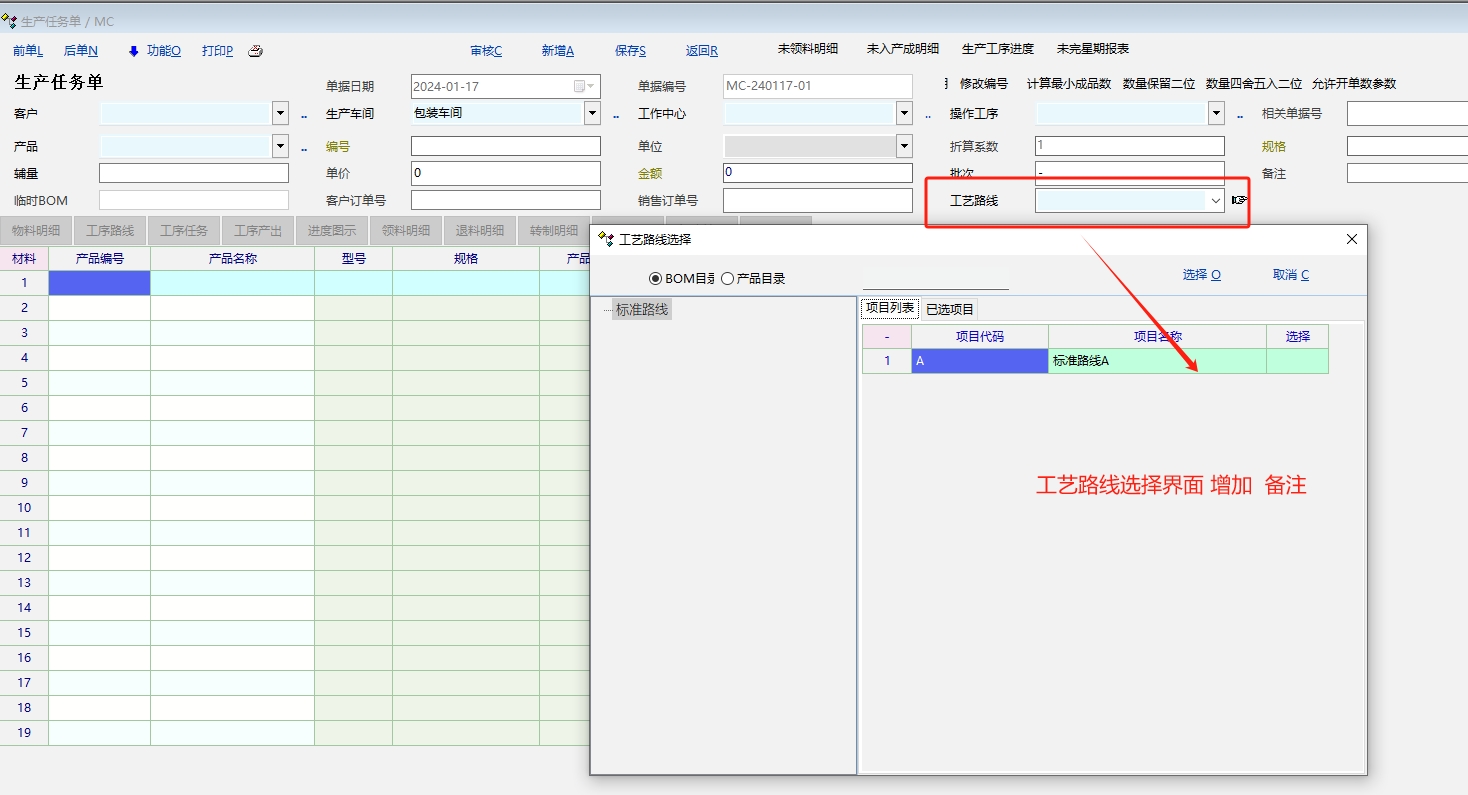
Task: Close the 工艺路线选择 dialog with X
Action: (x=1352, y=239)
